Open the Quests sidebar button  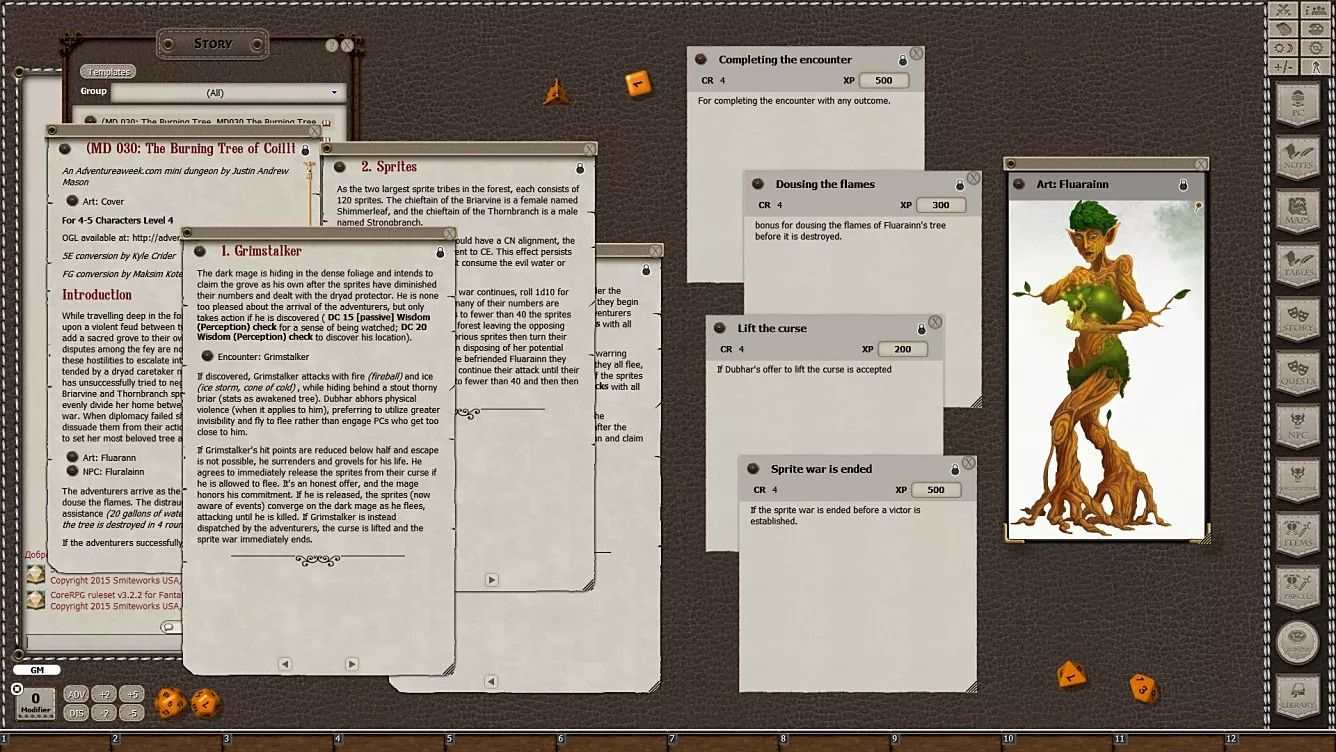[1298, 373]
